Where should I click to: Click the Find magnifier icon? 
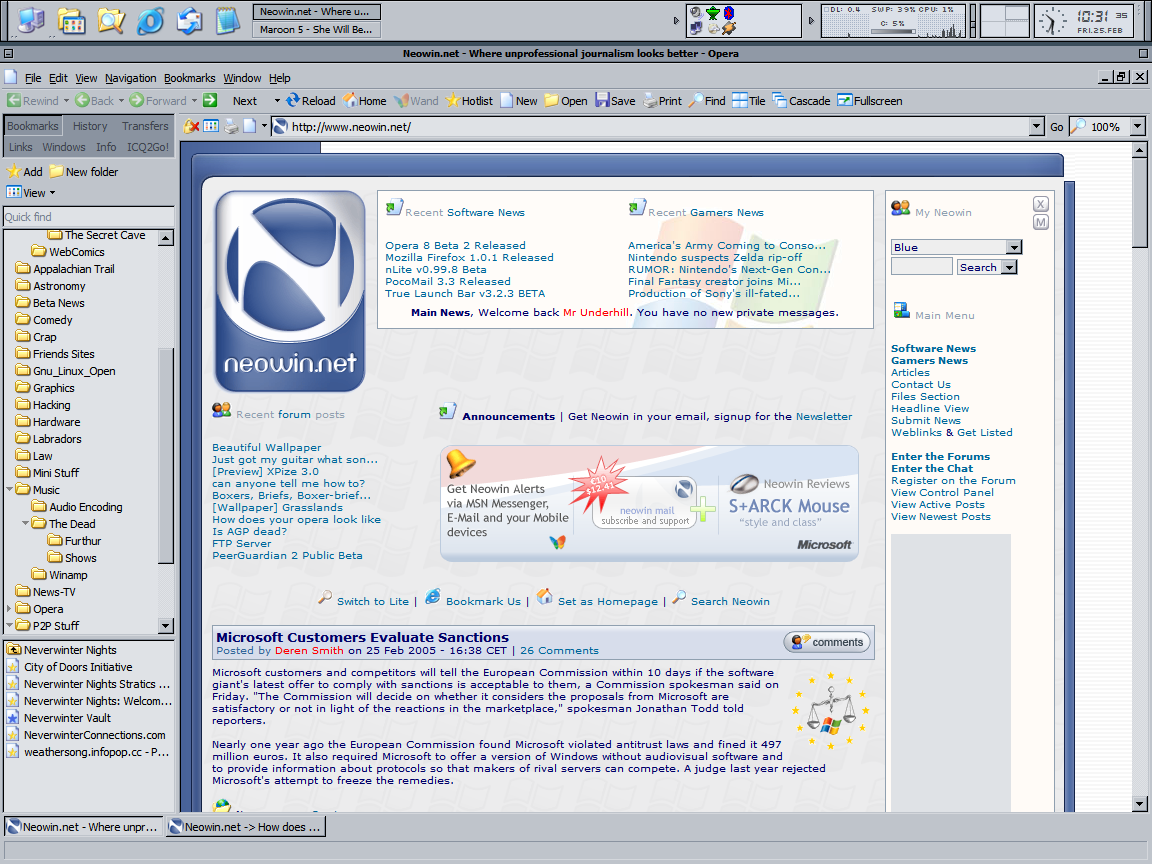click(695, 100)
